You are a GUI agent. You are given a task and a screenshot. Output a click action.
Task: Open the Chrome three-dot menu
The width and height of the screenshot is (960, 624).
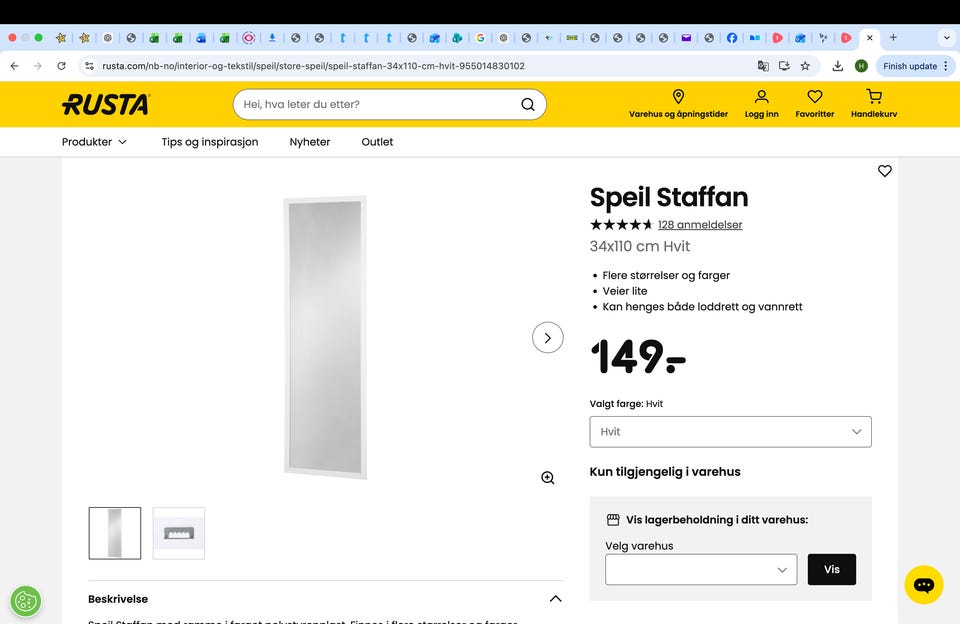946,66
